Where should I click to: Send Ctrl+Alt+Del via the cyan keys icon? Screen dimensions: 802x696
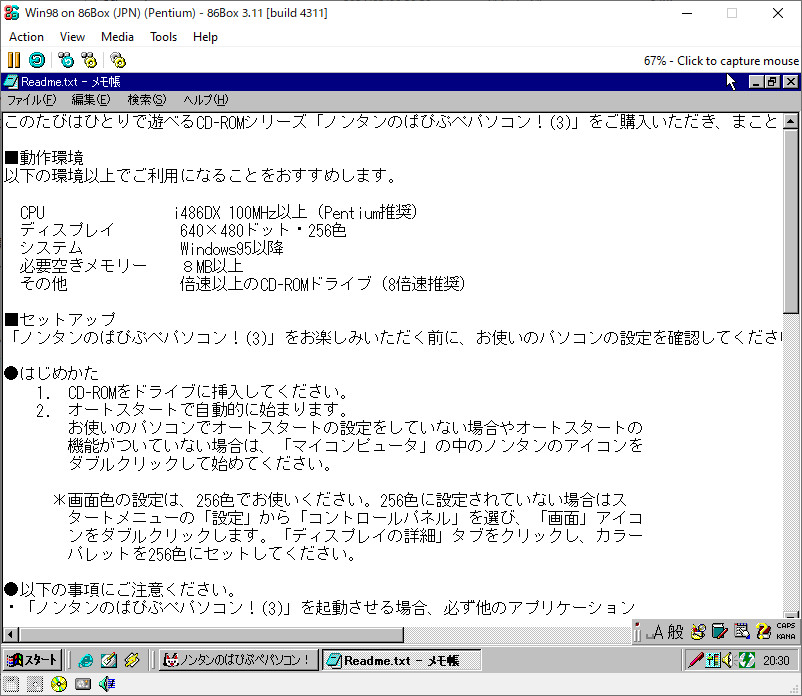click(66, 60)
